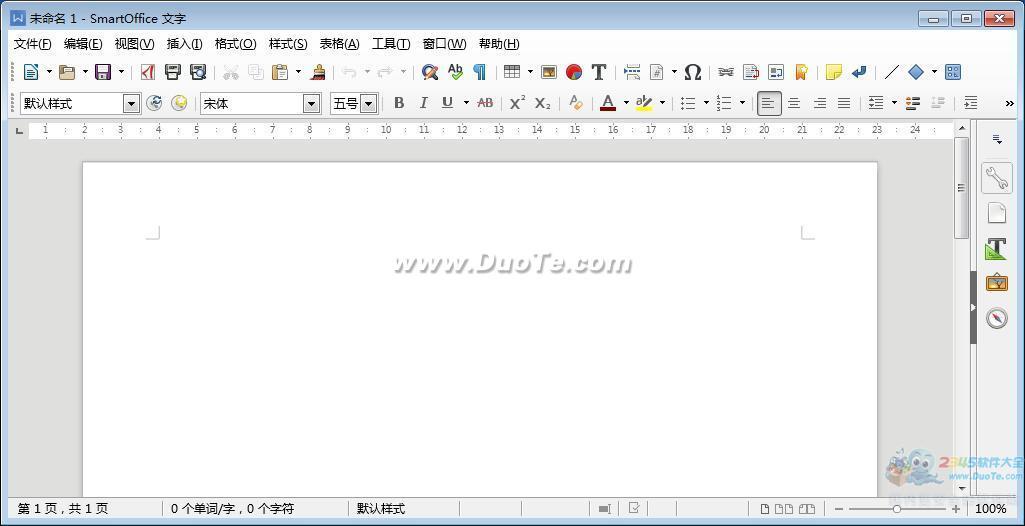The height and width of the screenshot is (526, 1025).
Task: Insert a footnote icon
Action: 751,72
